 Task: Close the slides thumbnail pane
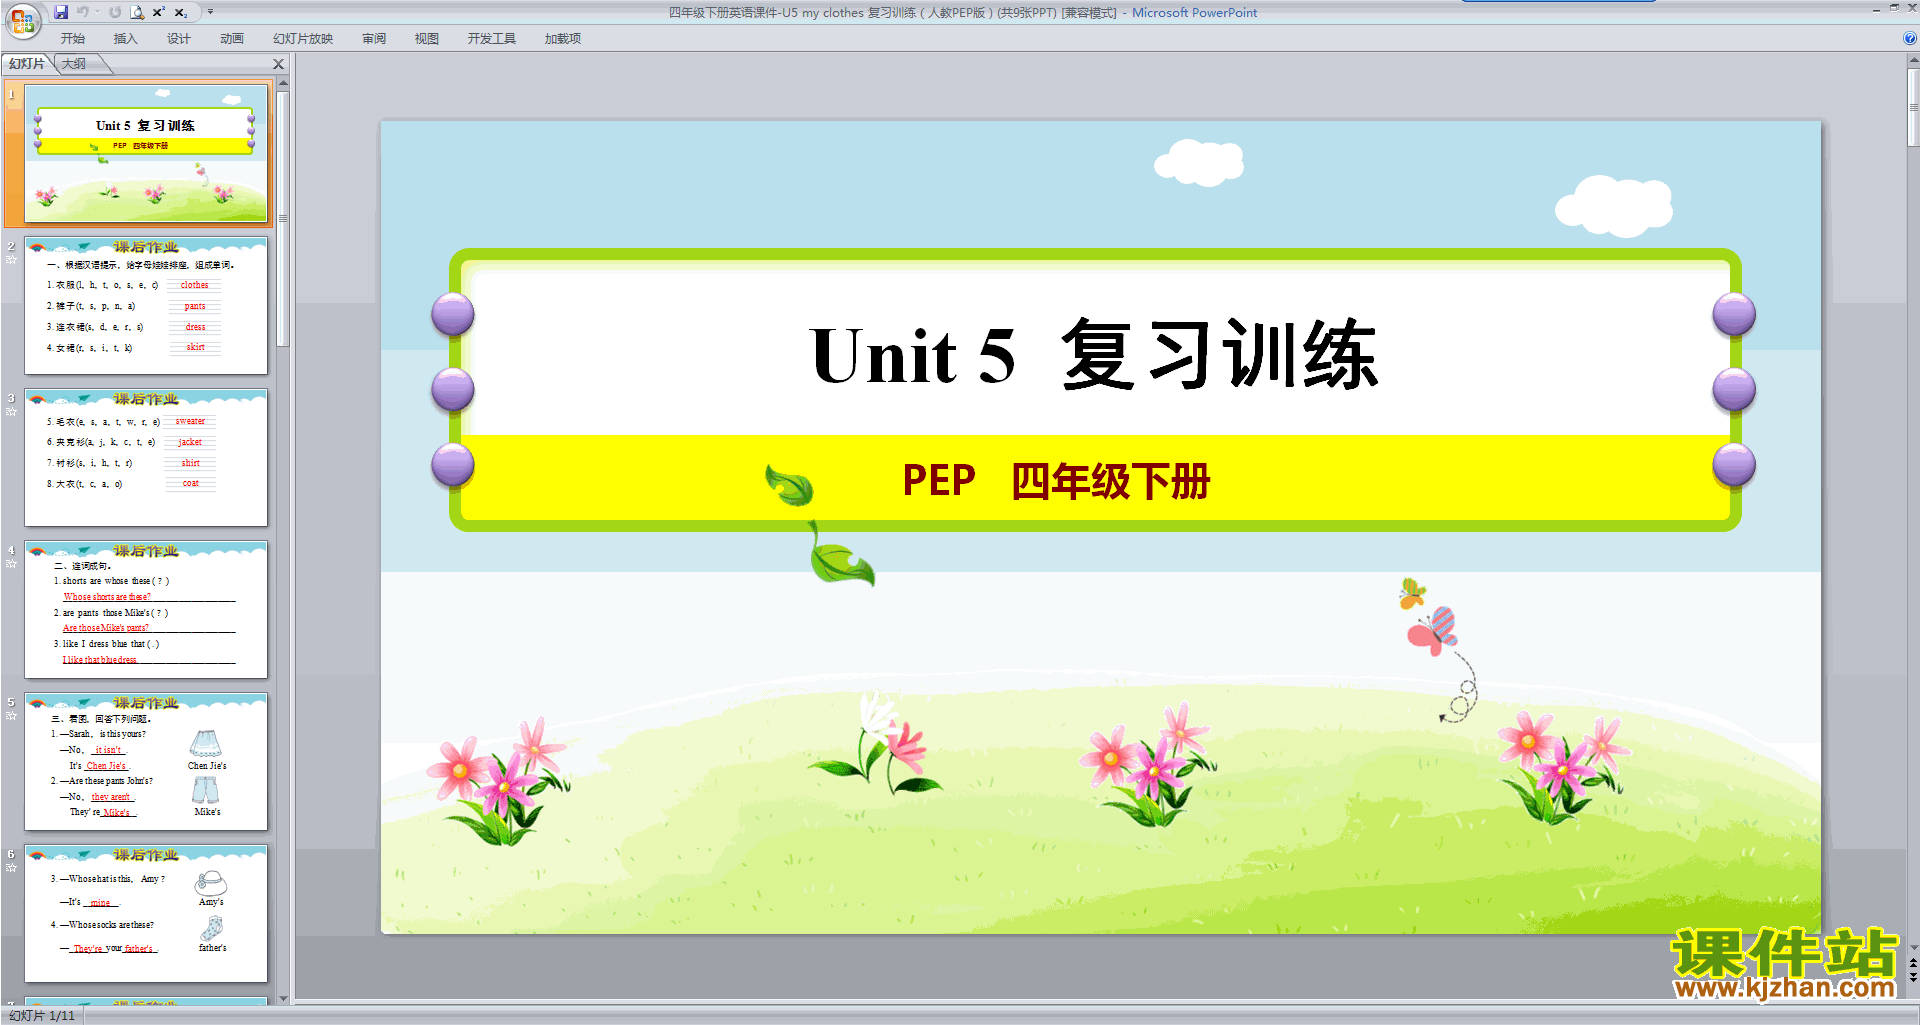(279, 64)
